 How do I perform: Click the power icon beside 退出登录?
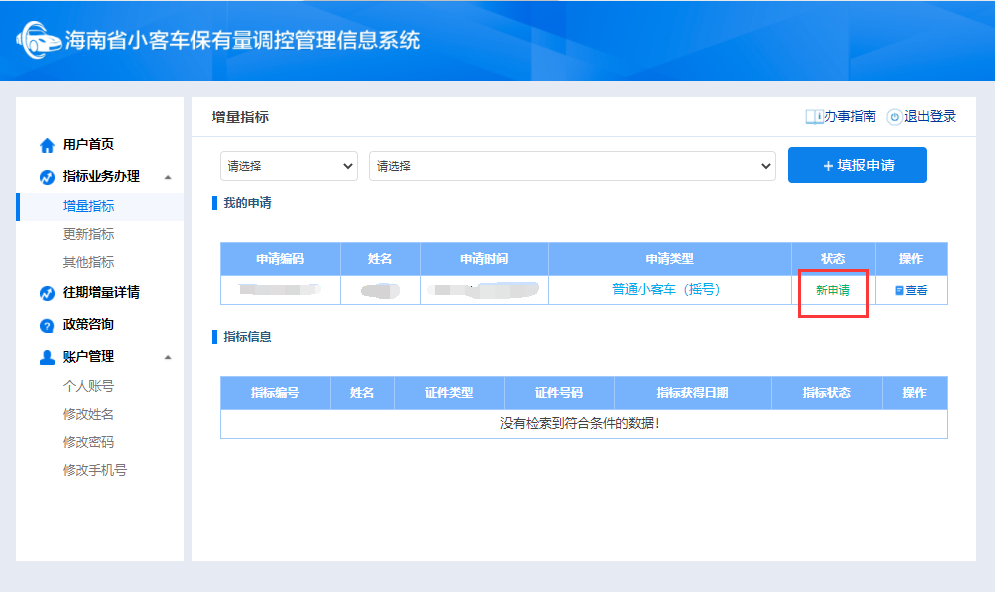(894, 117)
